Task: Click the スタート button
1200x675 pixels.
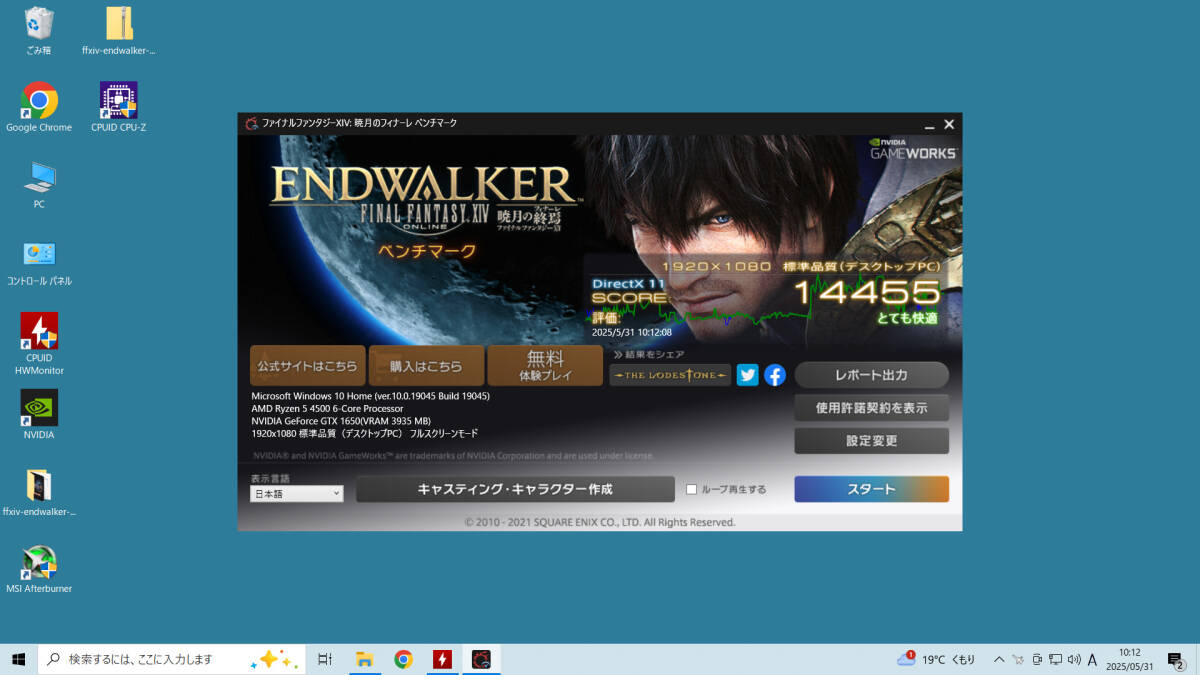Action: 871,489
